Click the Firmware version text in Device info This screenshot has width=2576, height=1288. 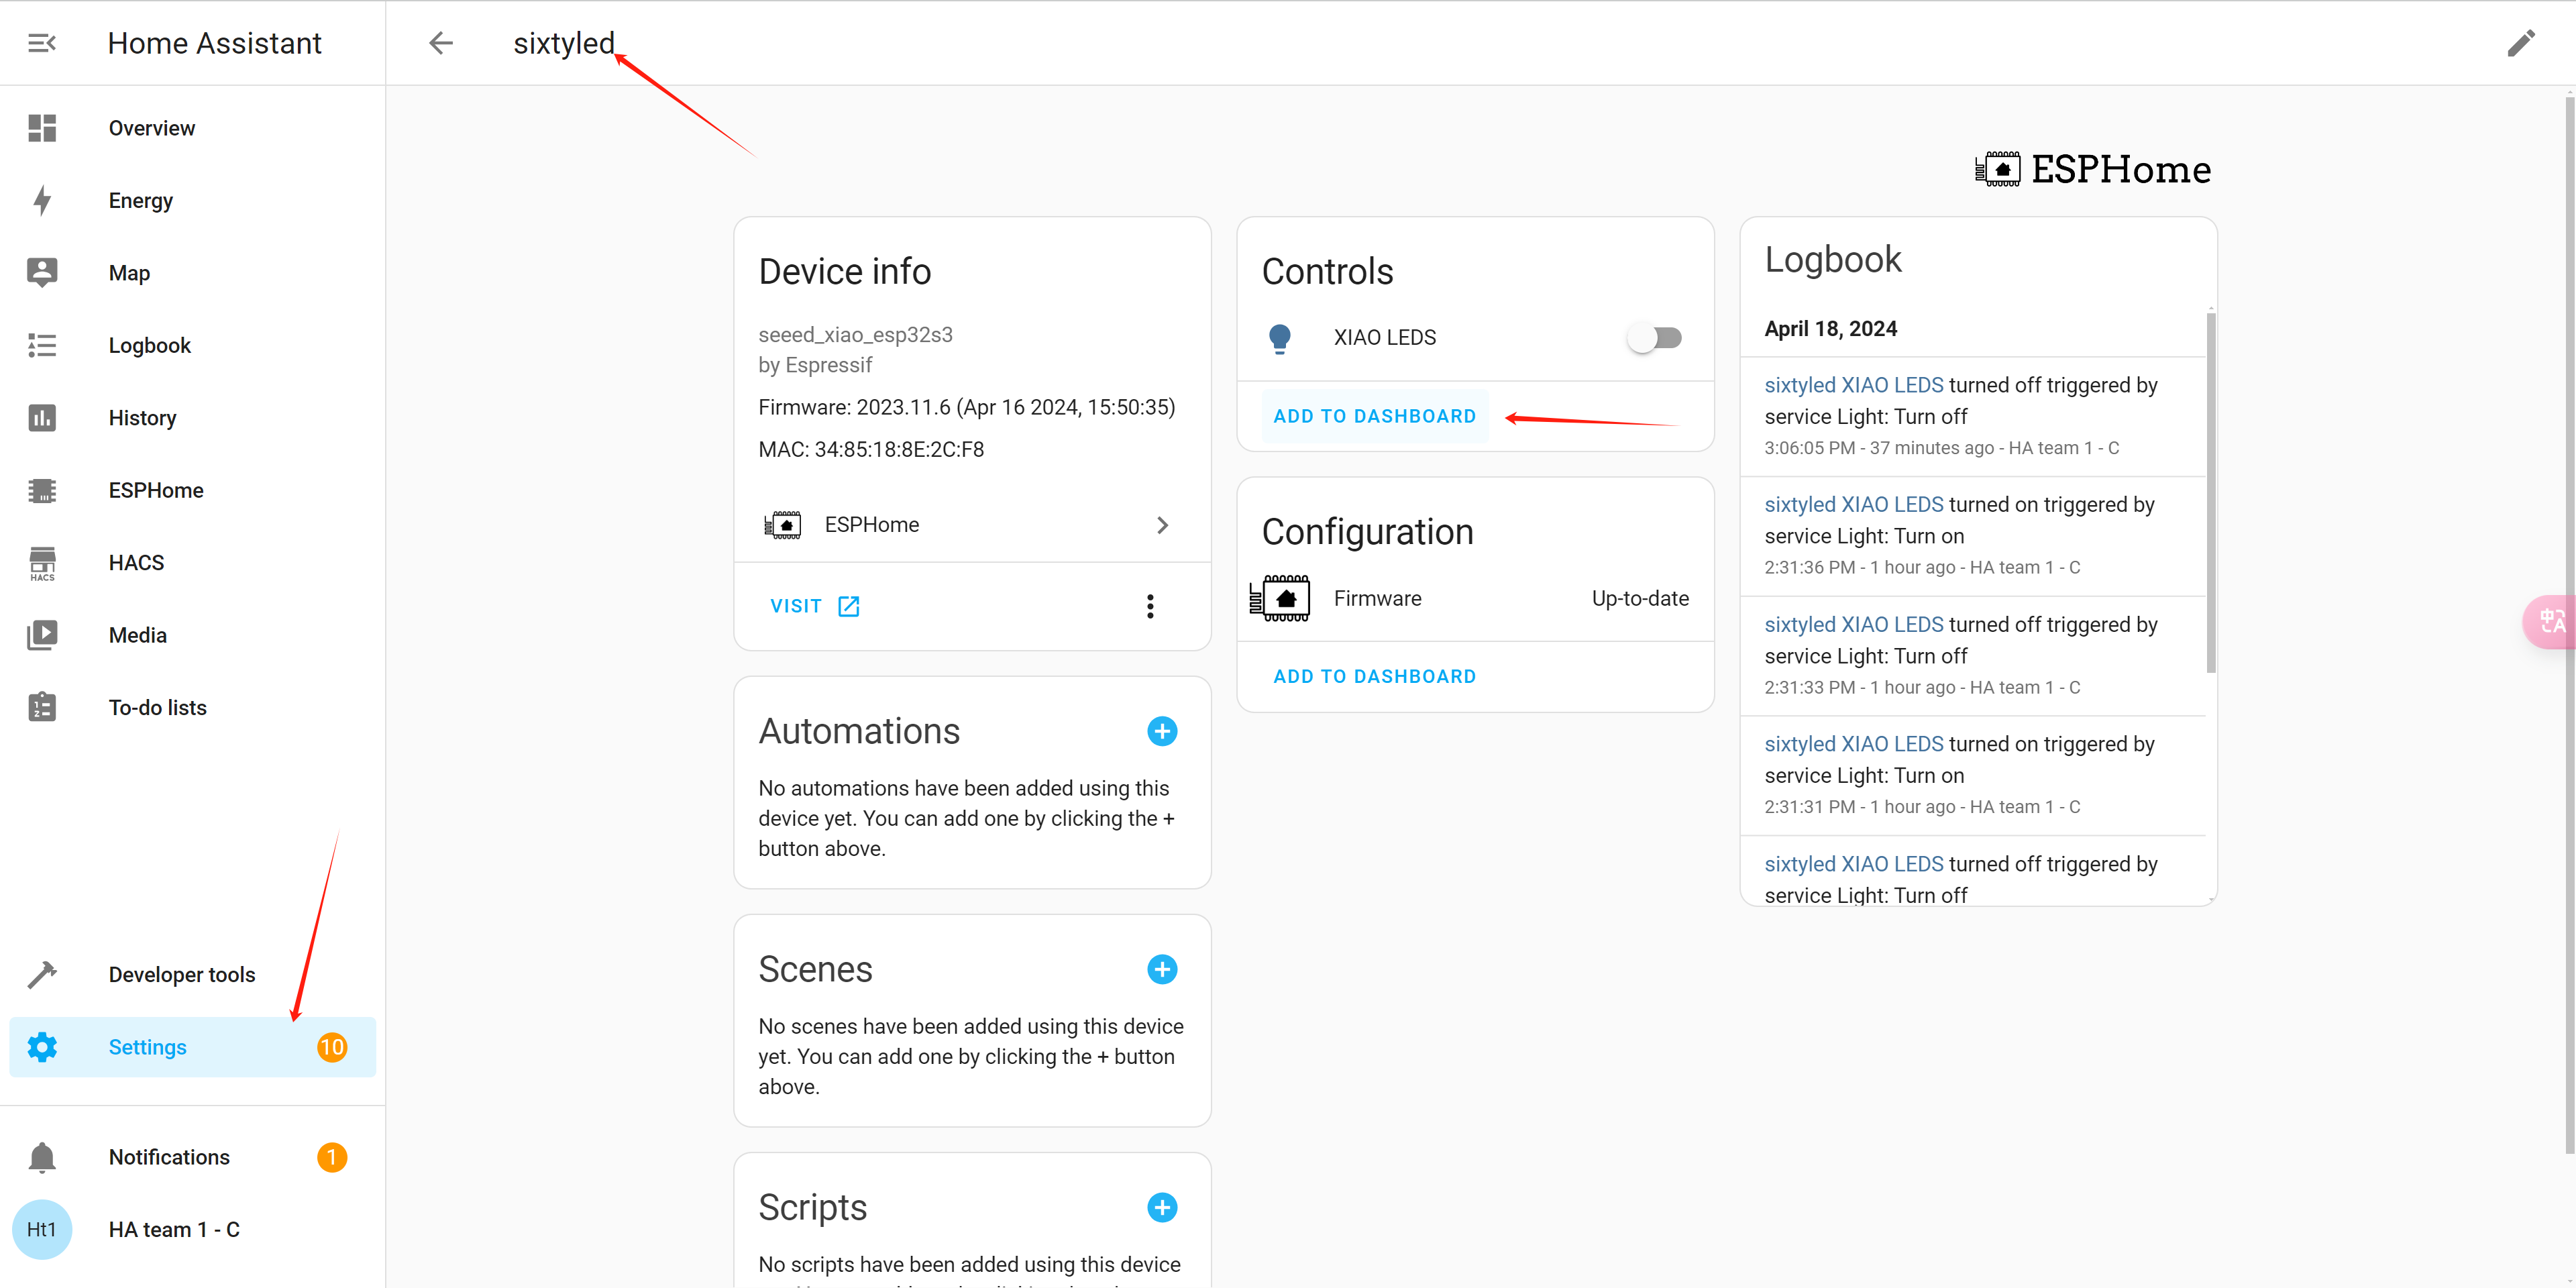(x=966, y=407)
